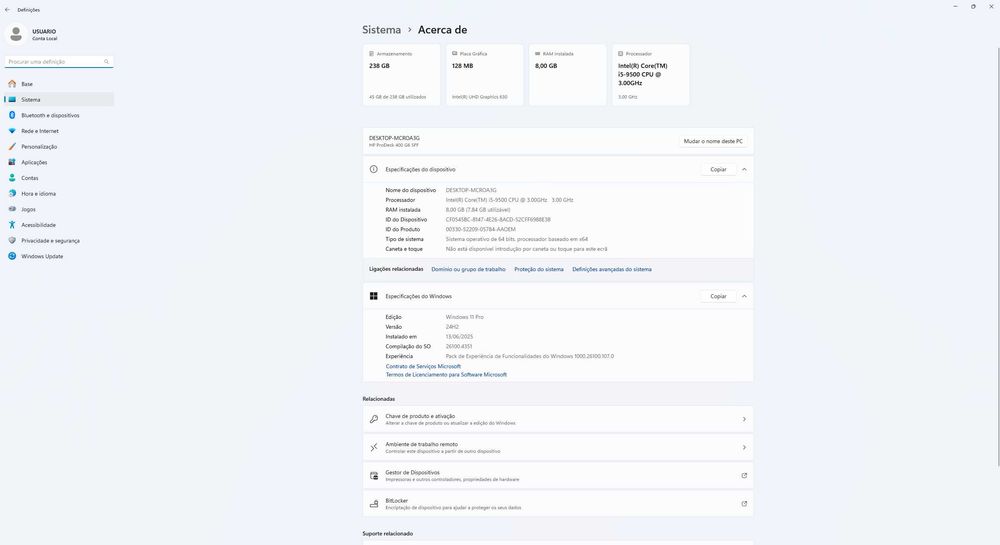
Task: Go to Windows Update icon
Action: (x=12, y=256)
